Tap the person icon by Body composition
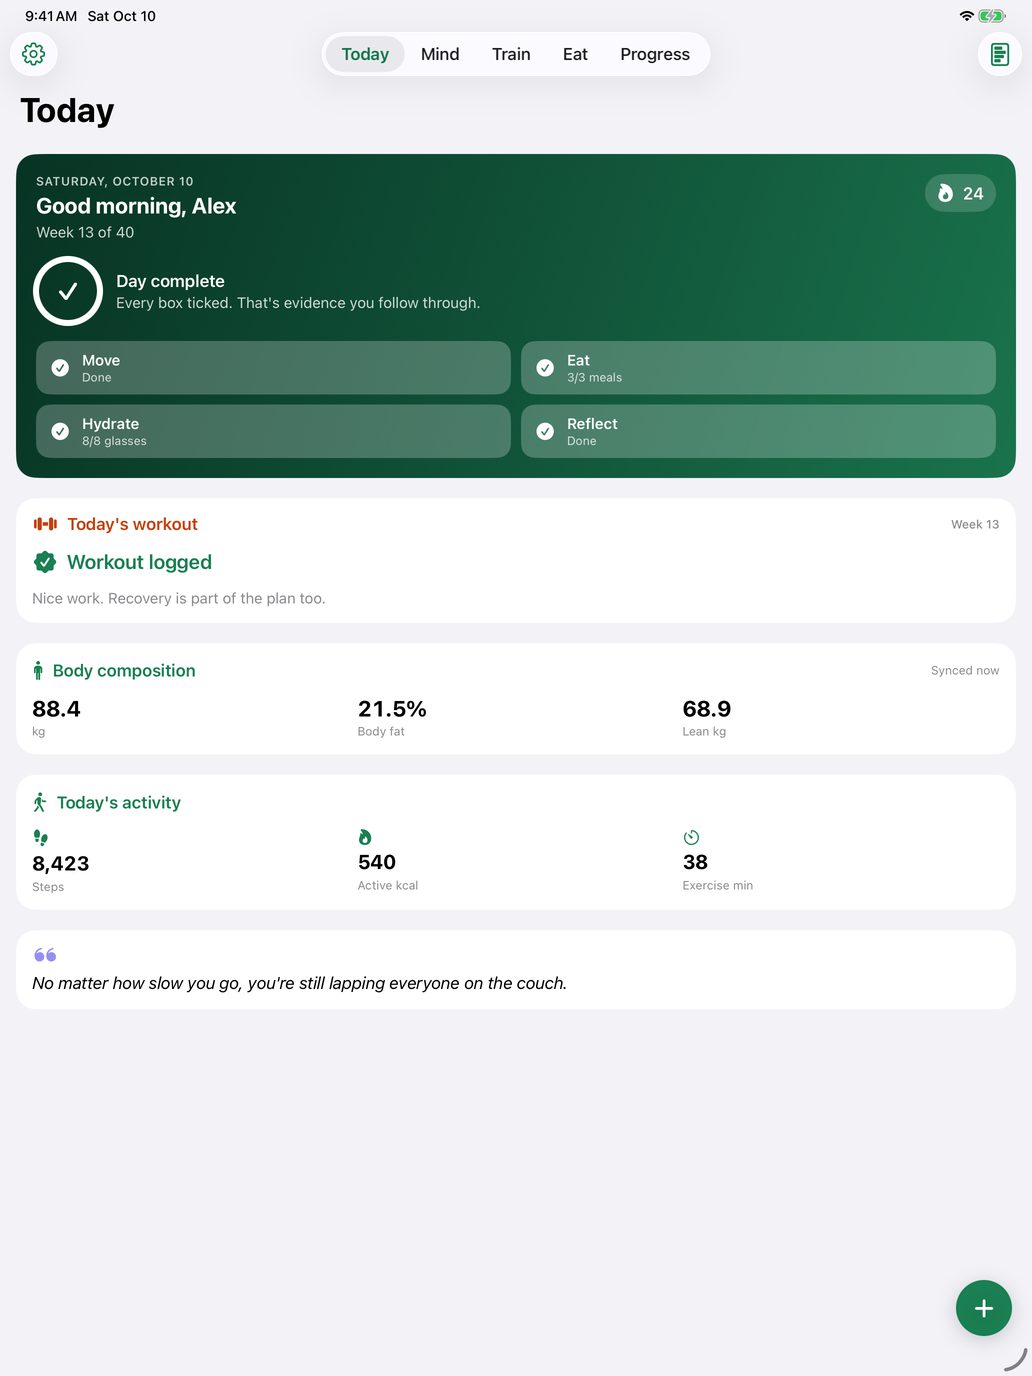The height and width of the screenshot is (1376, 1032). point(38,671)
